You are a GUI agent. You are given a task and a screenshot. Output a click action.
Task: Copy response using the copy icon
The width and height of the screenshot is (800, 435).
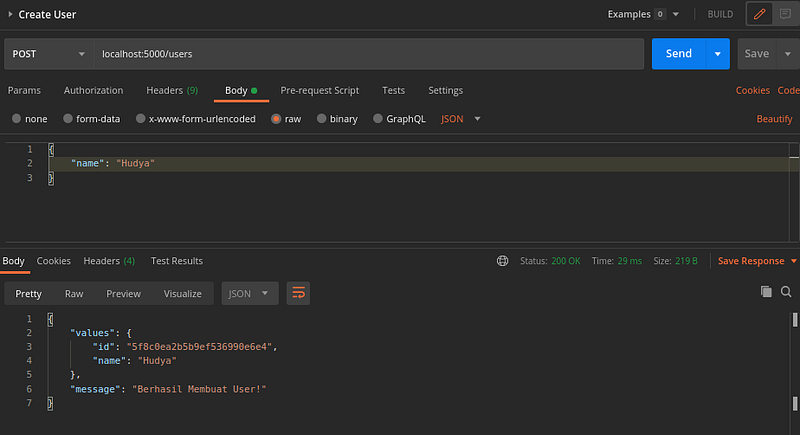click(766, 291)
